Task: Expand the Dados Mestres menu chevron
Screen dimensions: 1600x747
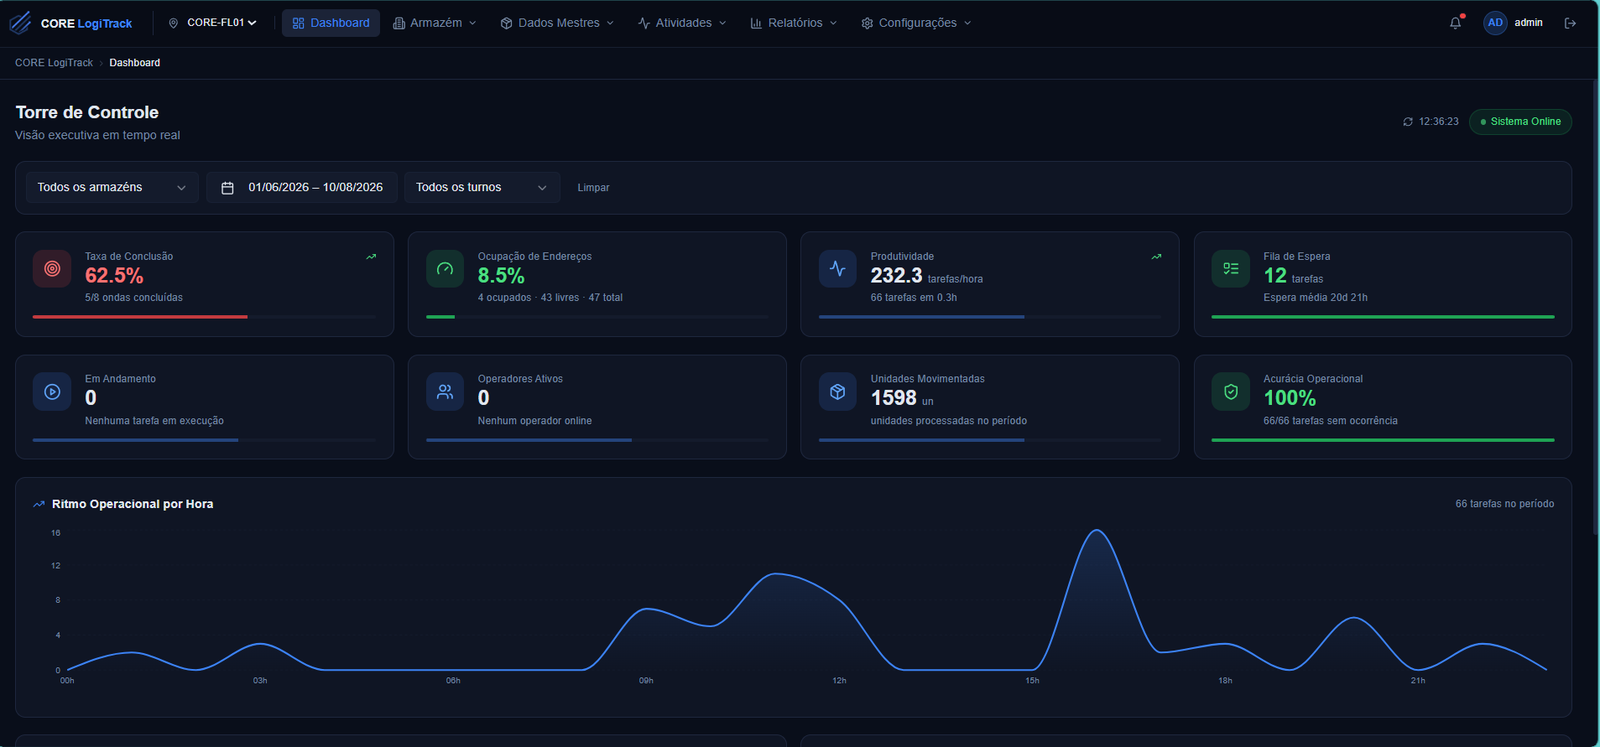Action: pyautogui.click(x=610, y=23)
